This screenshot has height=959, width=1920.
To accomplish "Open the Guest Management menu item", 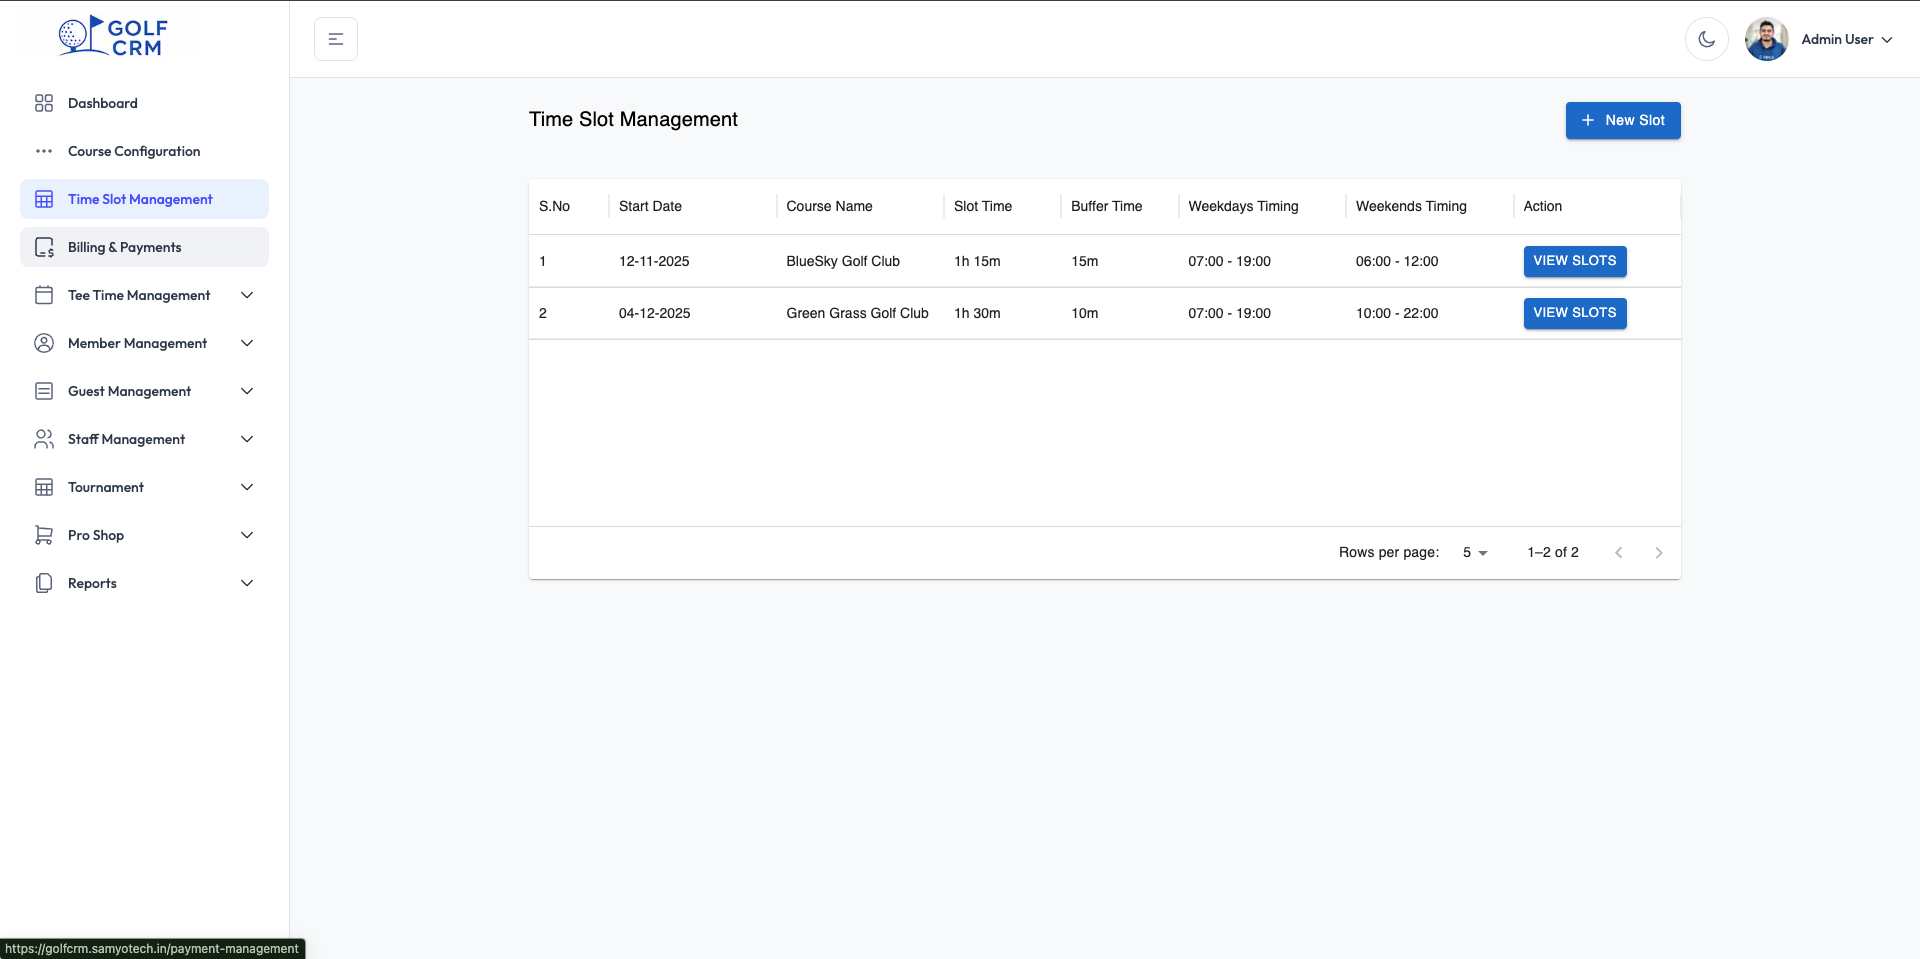I will click(x=128, y=391).
